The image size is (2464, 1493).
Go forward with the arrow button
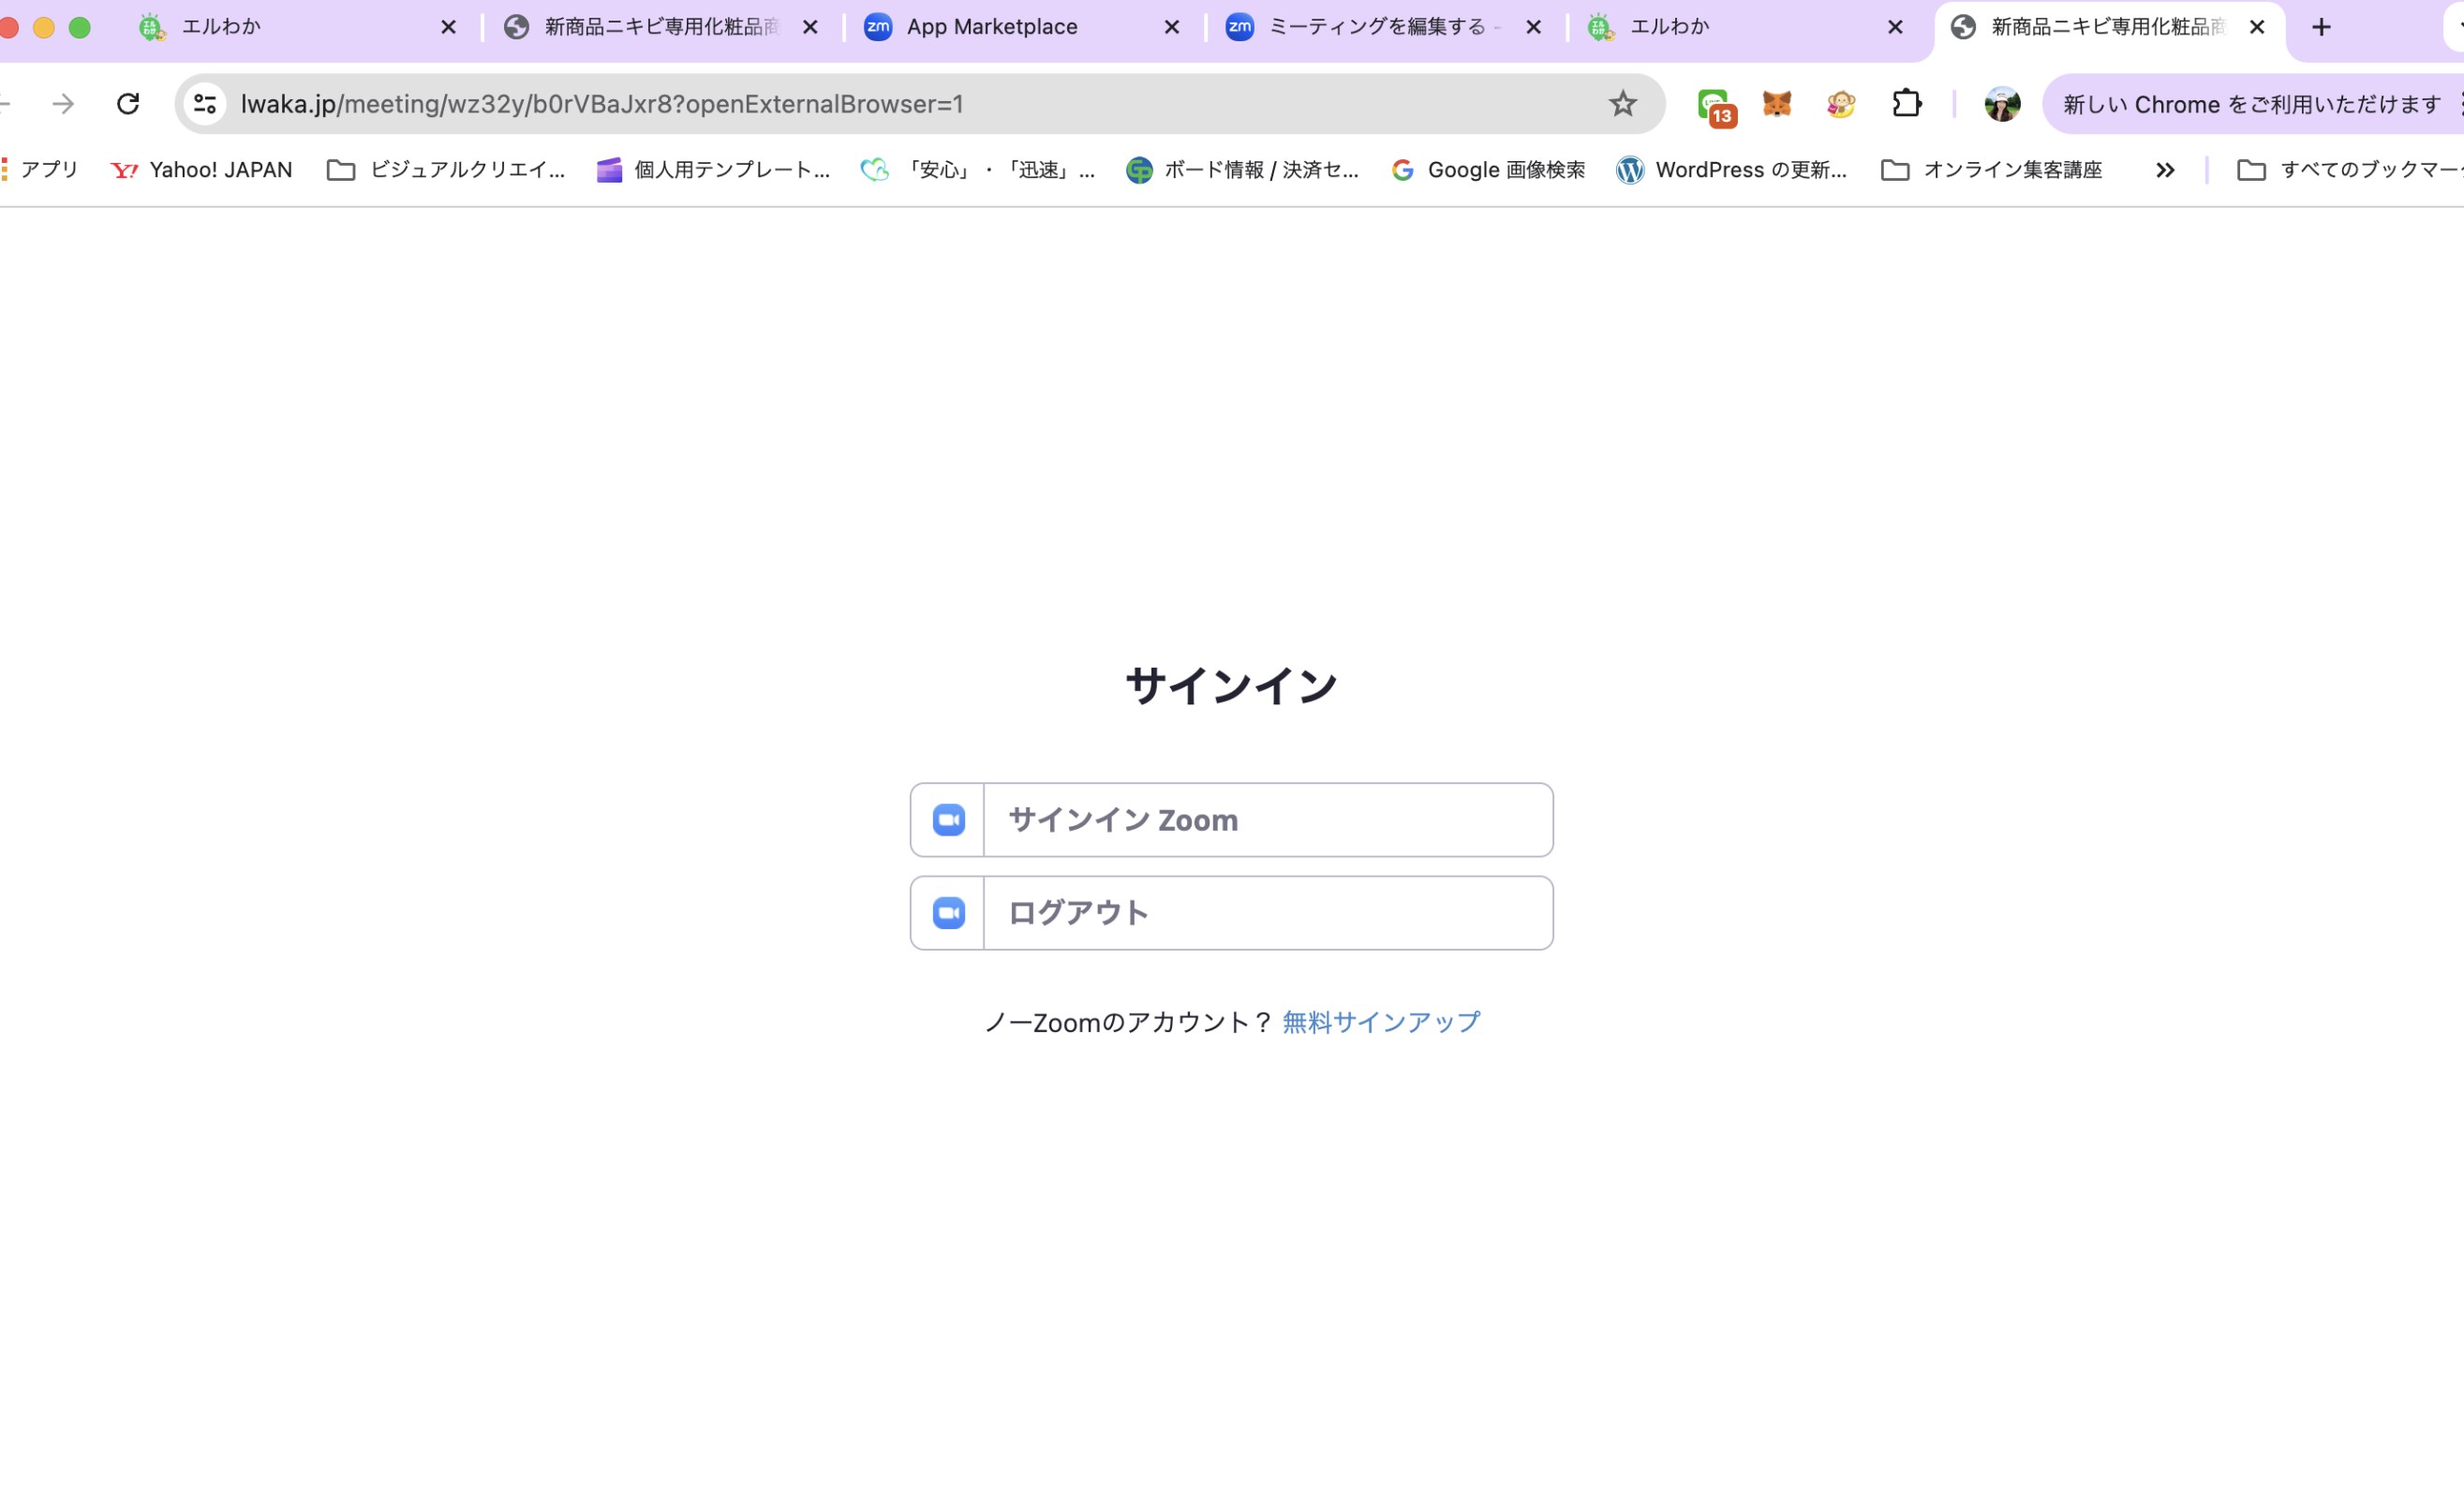pos(63,104)
